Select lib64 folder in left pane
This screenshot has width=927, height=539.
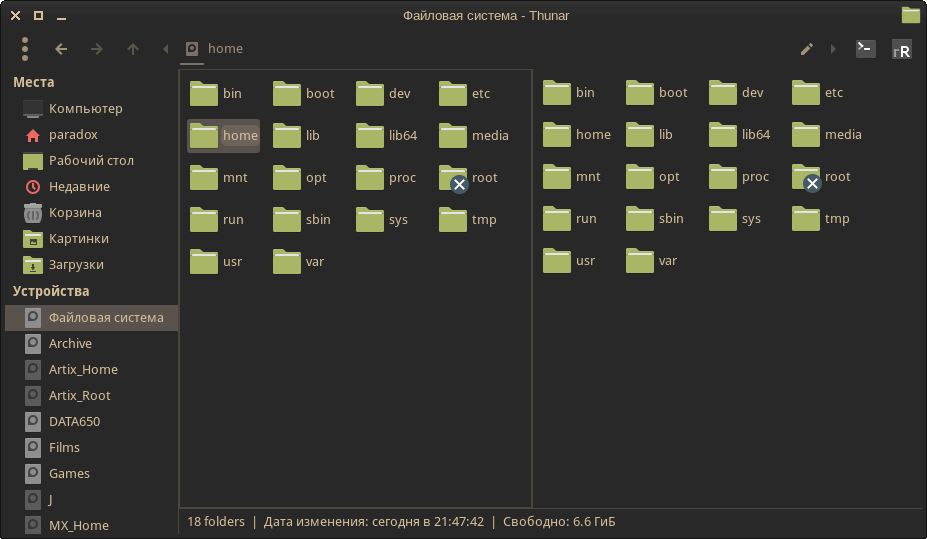tap(386, 135)
